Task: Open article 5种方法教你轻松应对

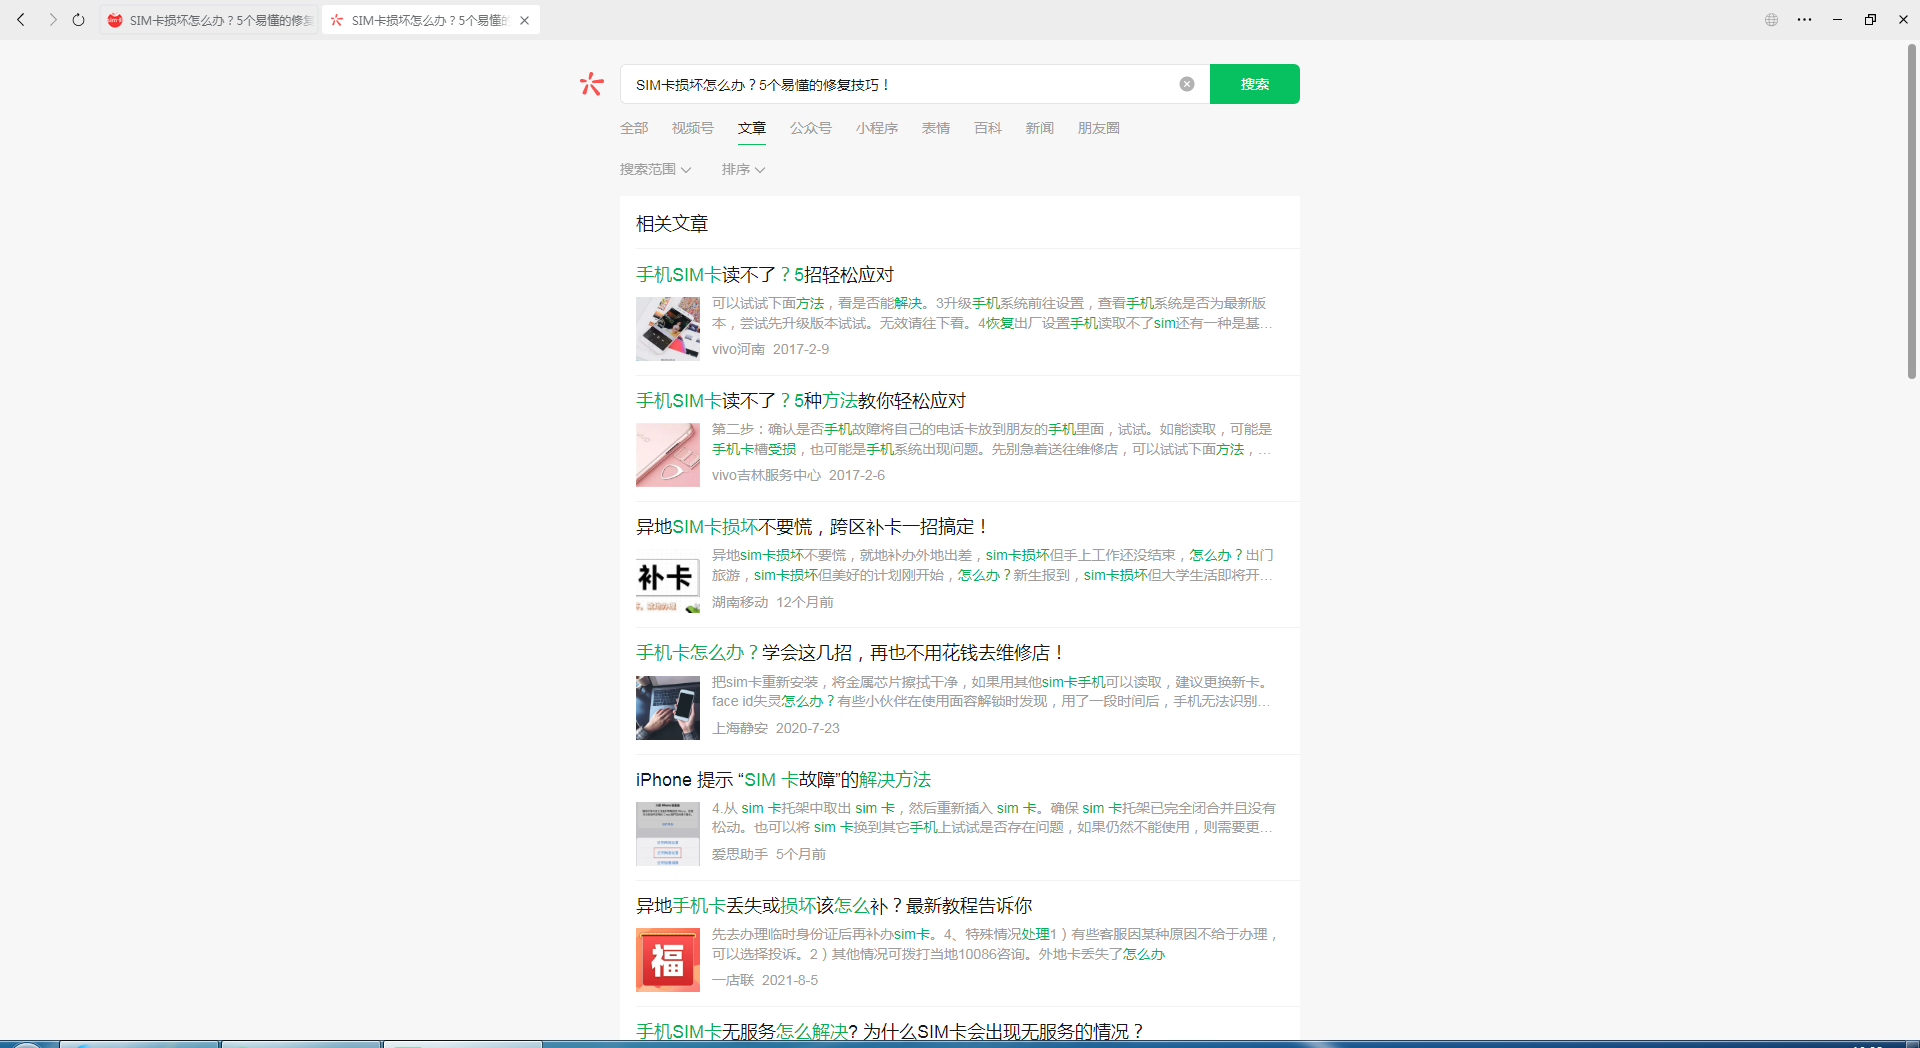Action: coord(801,401)
